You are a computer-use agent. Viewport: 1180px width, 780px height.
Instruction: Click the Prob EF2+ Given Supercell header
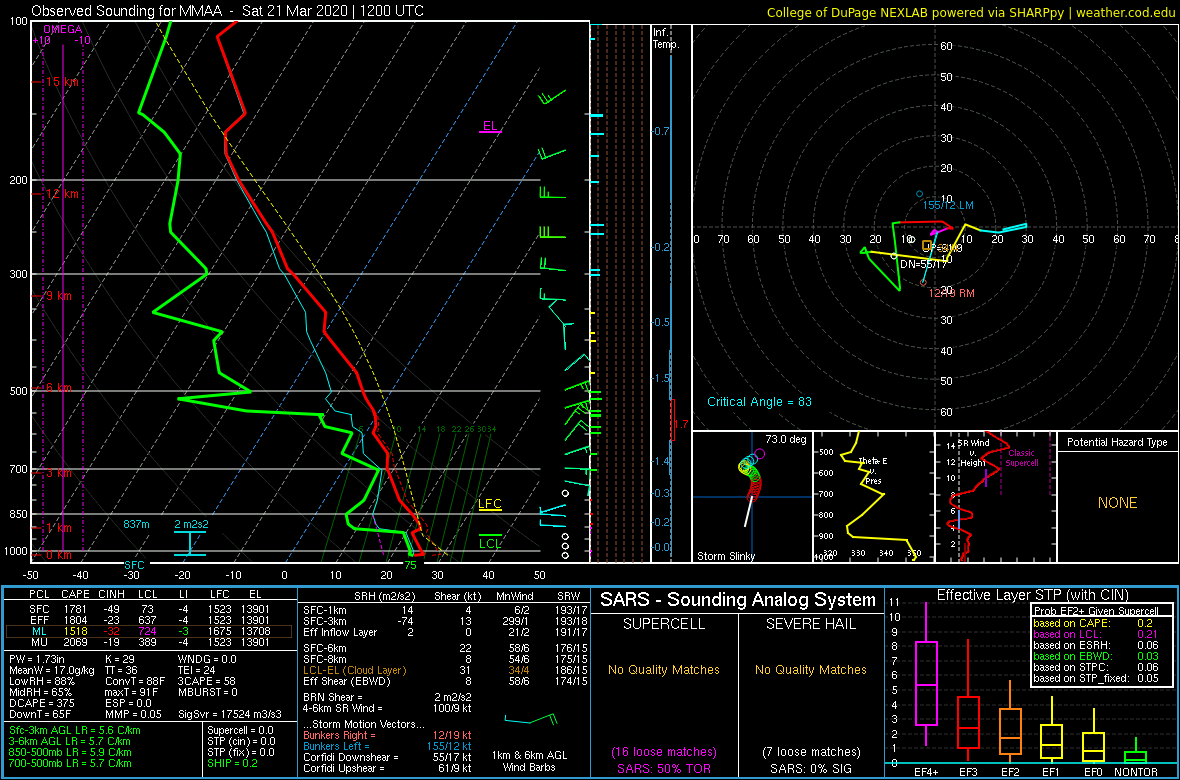[1095, 611]
